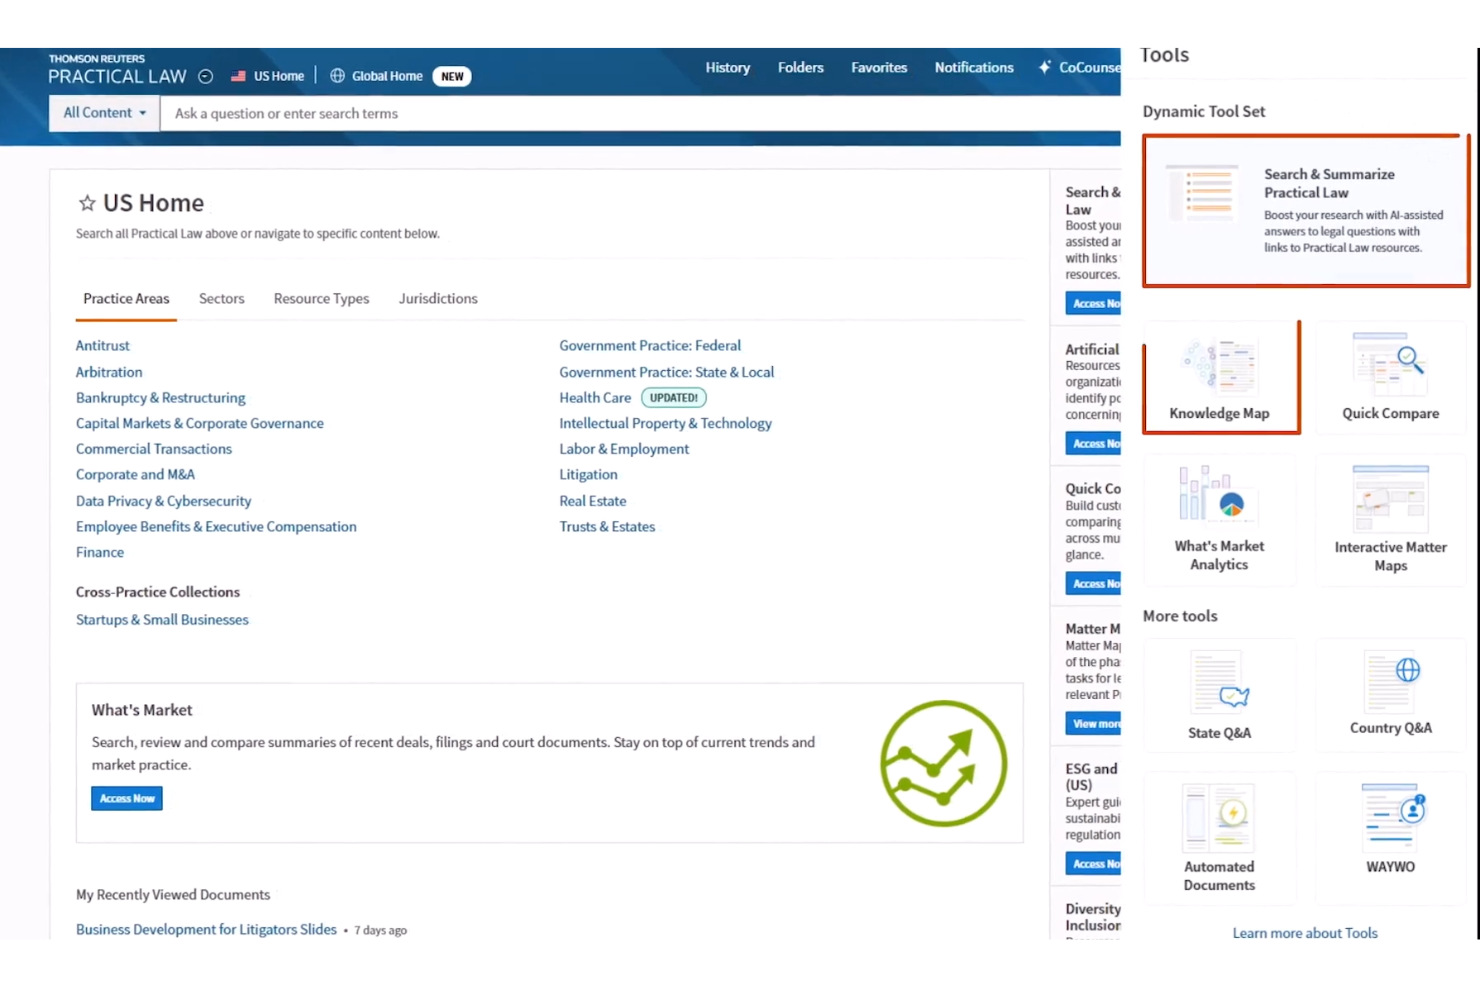Click the green What's Market chart icon

tap(943, 763)
